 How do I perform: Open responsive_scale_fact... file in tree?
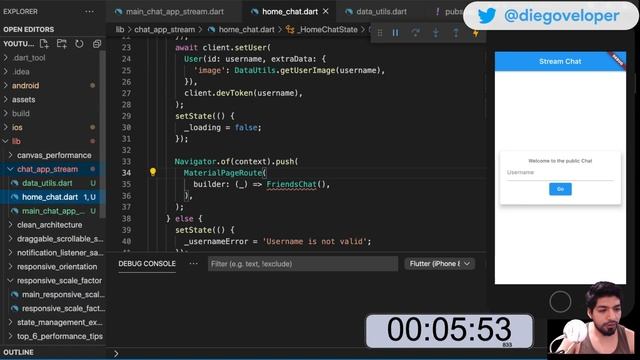(x=63, y=309)
